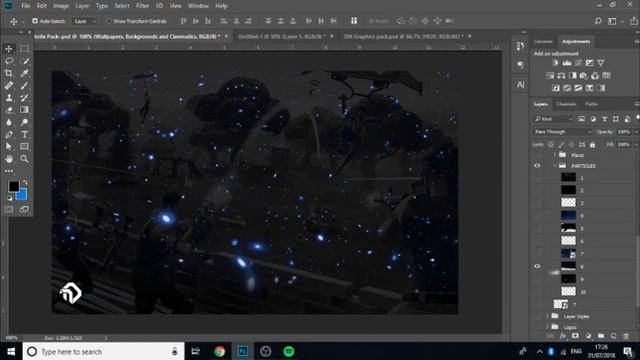The width and height of the screenshot is (640, 360).
Task: Select the Dodge tool
Action: (24, 122)
